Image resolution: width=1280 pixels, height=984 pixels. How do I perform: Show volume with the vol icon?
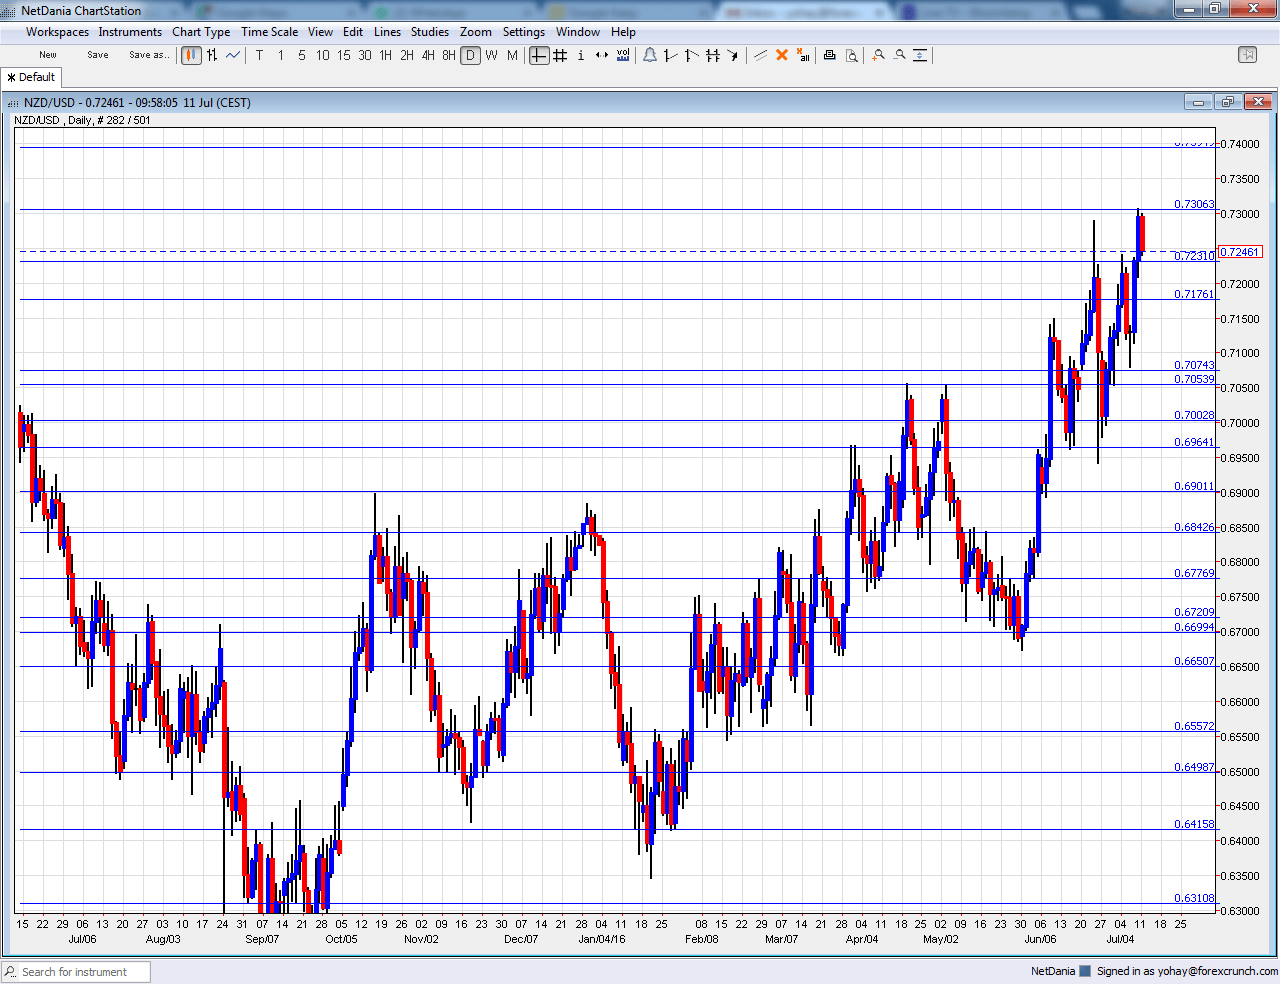622,55
